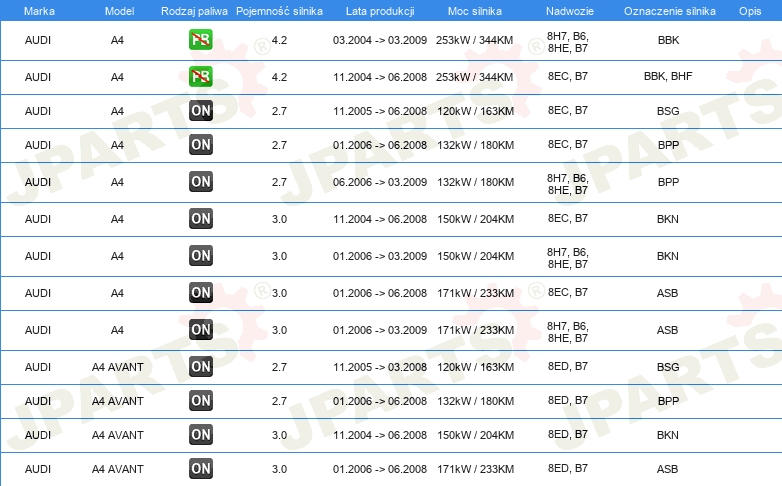
Task: Click the BSG engine code in the 8EC row
Action: (x=668, y=111)
